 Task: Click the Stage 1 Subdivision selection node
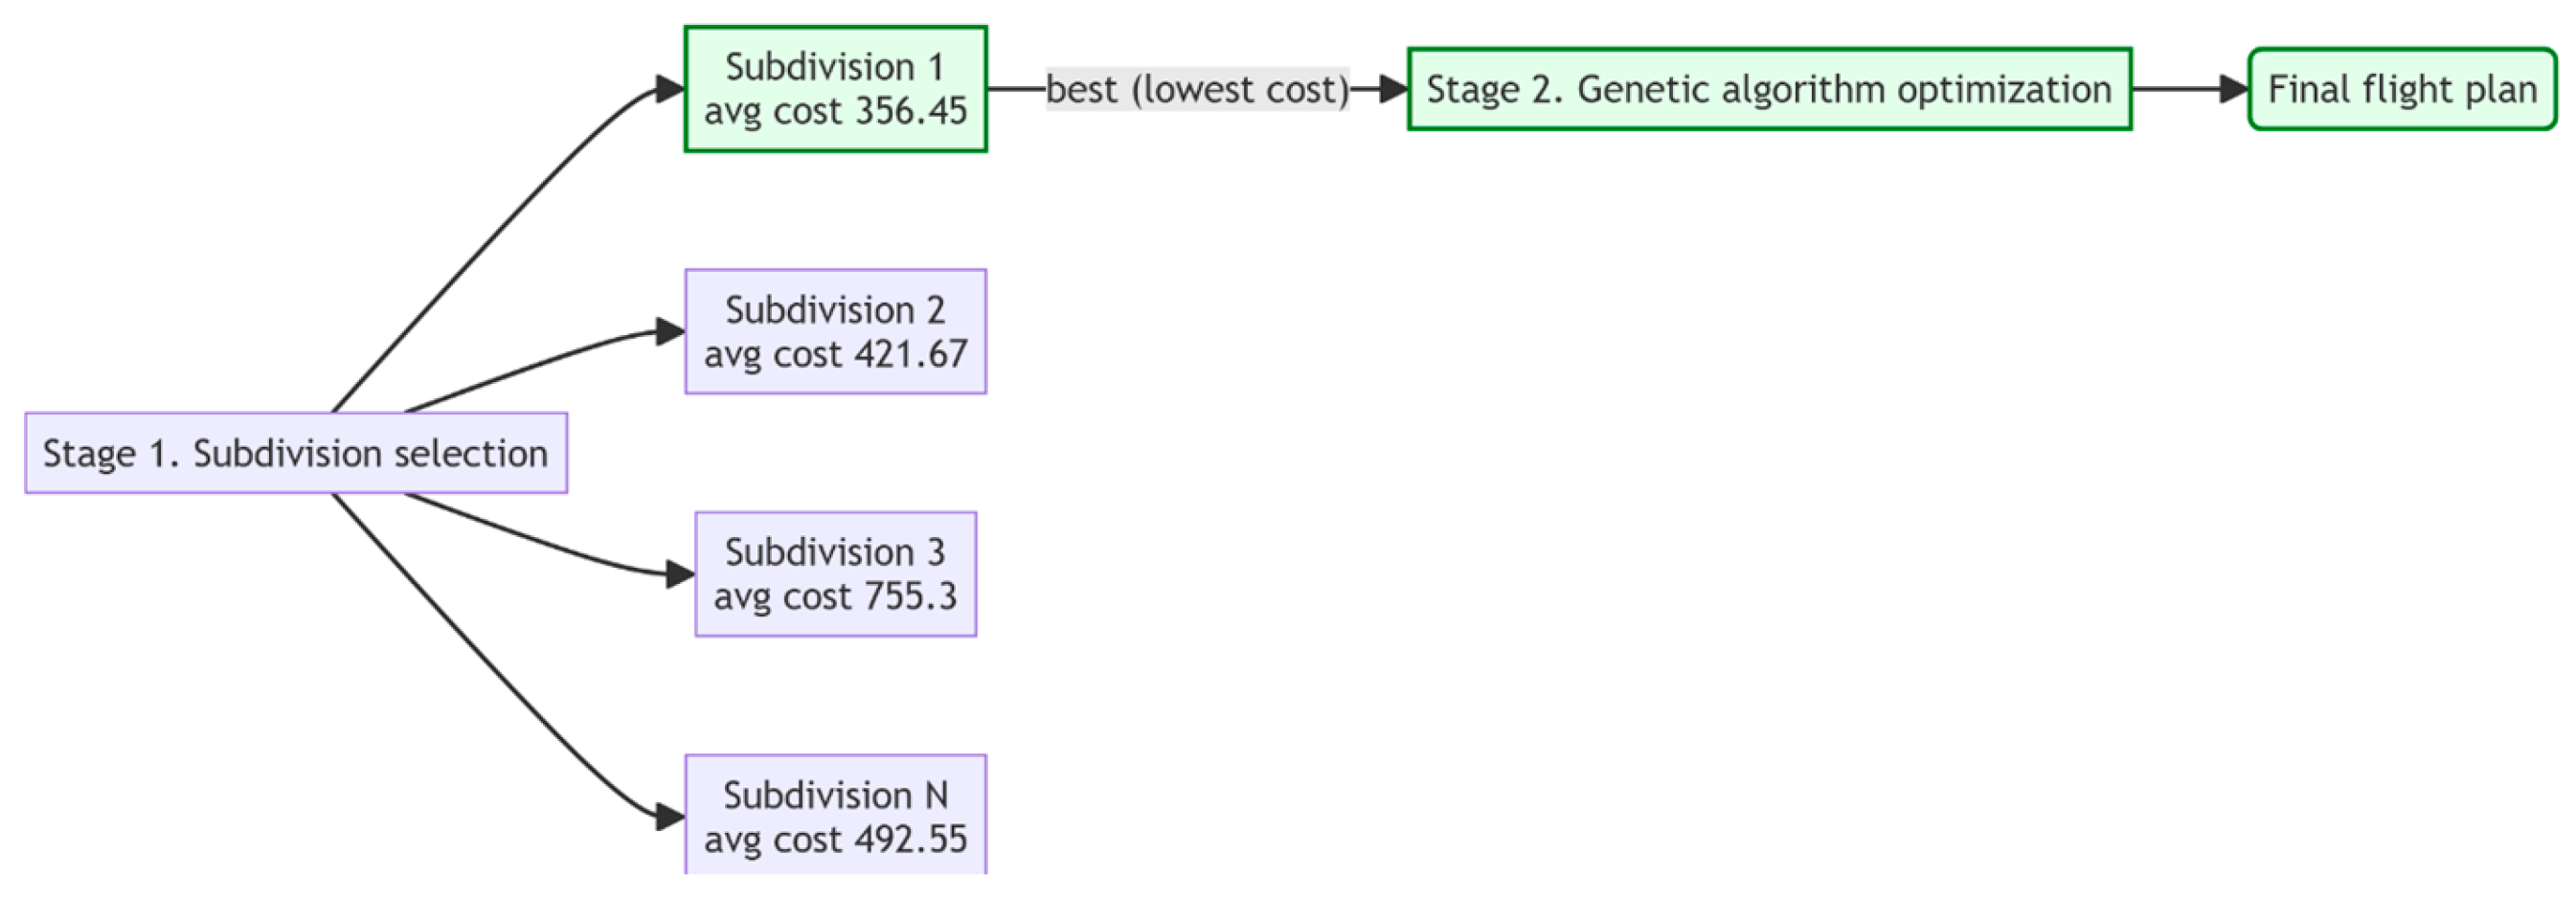click(296, 453)
